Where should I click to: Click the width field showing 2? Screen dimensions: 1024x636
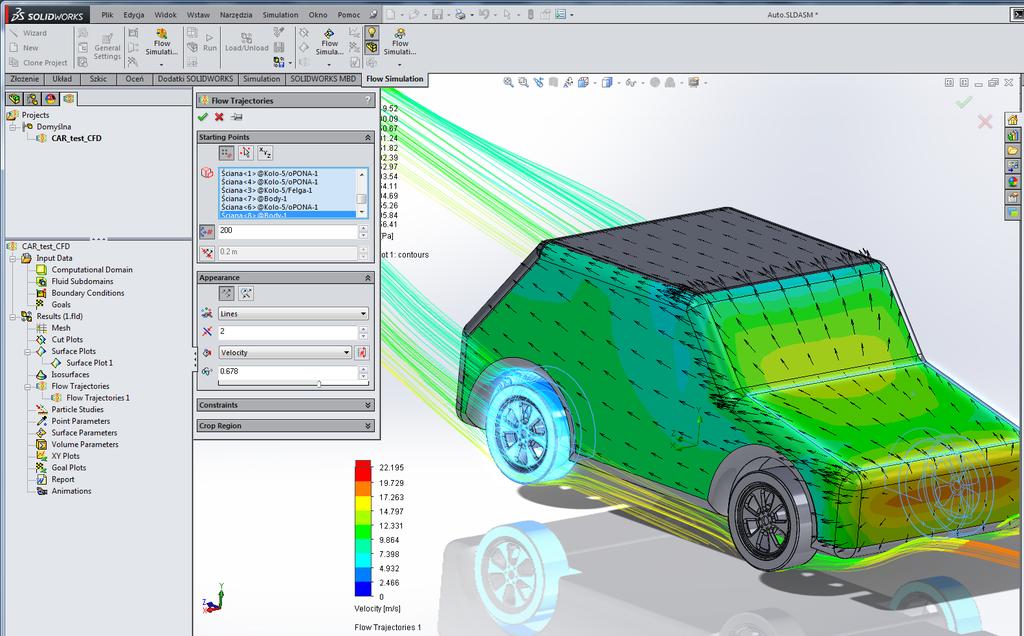click(x=288, y=332)
